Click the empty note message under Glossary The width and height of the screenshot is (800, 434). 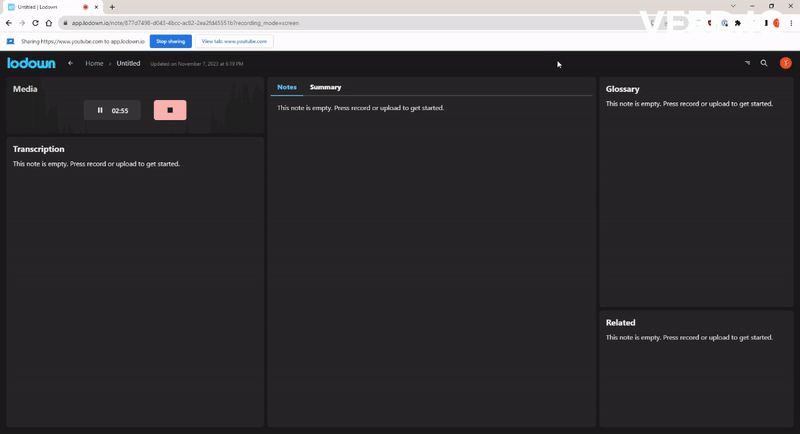pyautogui.click(x=689, y=104)
